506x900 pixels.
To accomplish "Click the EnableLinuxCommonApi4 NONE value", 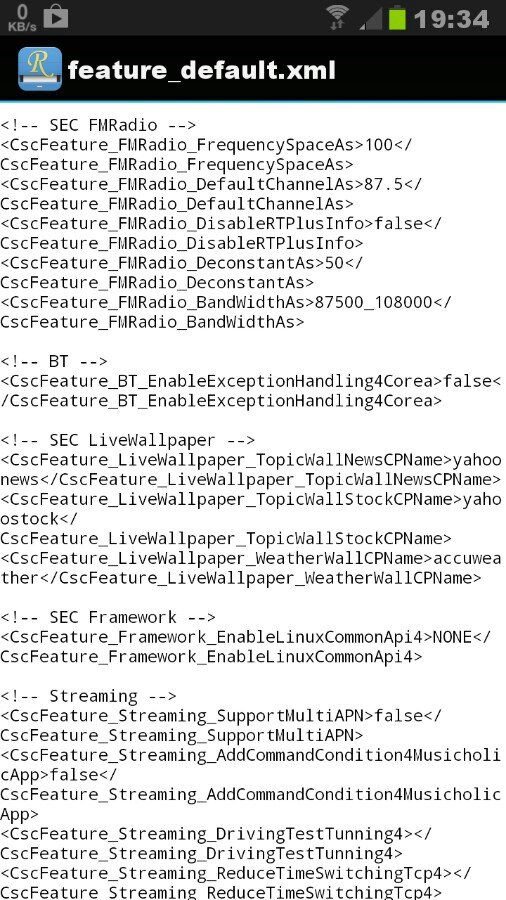I will point(452,636).
